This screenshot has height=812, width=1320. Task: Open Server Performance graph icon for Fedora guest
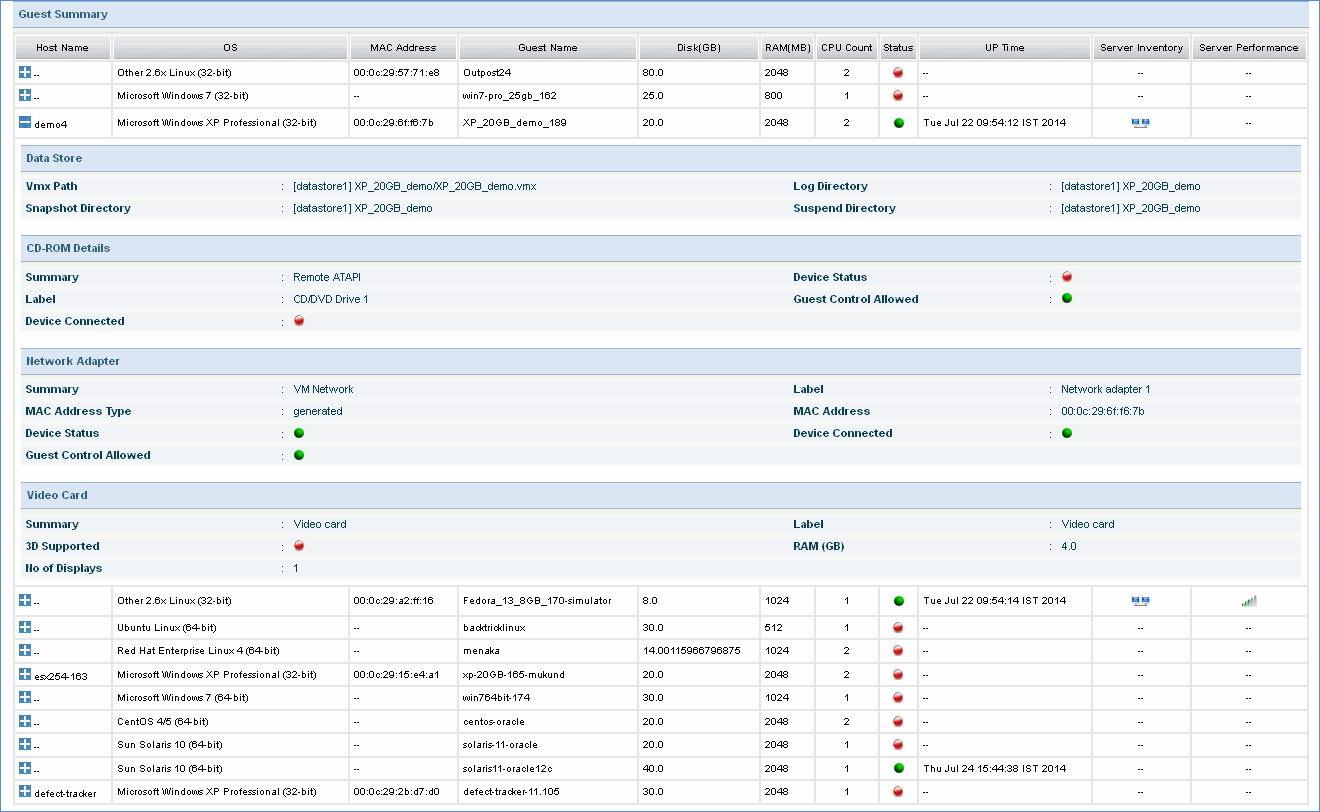tap(1248, 601)
